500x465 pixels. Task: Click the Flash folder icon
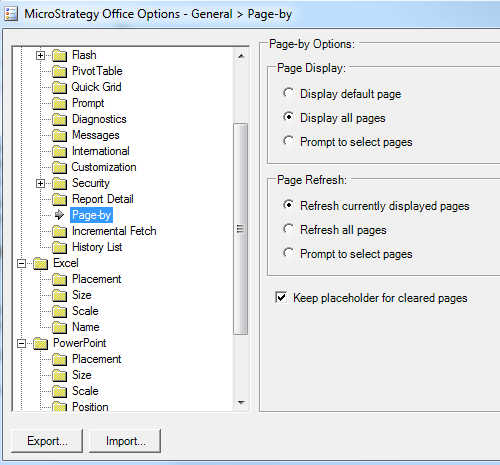(x=60, y=55)
